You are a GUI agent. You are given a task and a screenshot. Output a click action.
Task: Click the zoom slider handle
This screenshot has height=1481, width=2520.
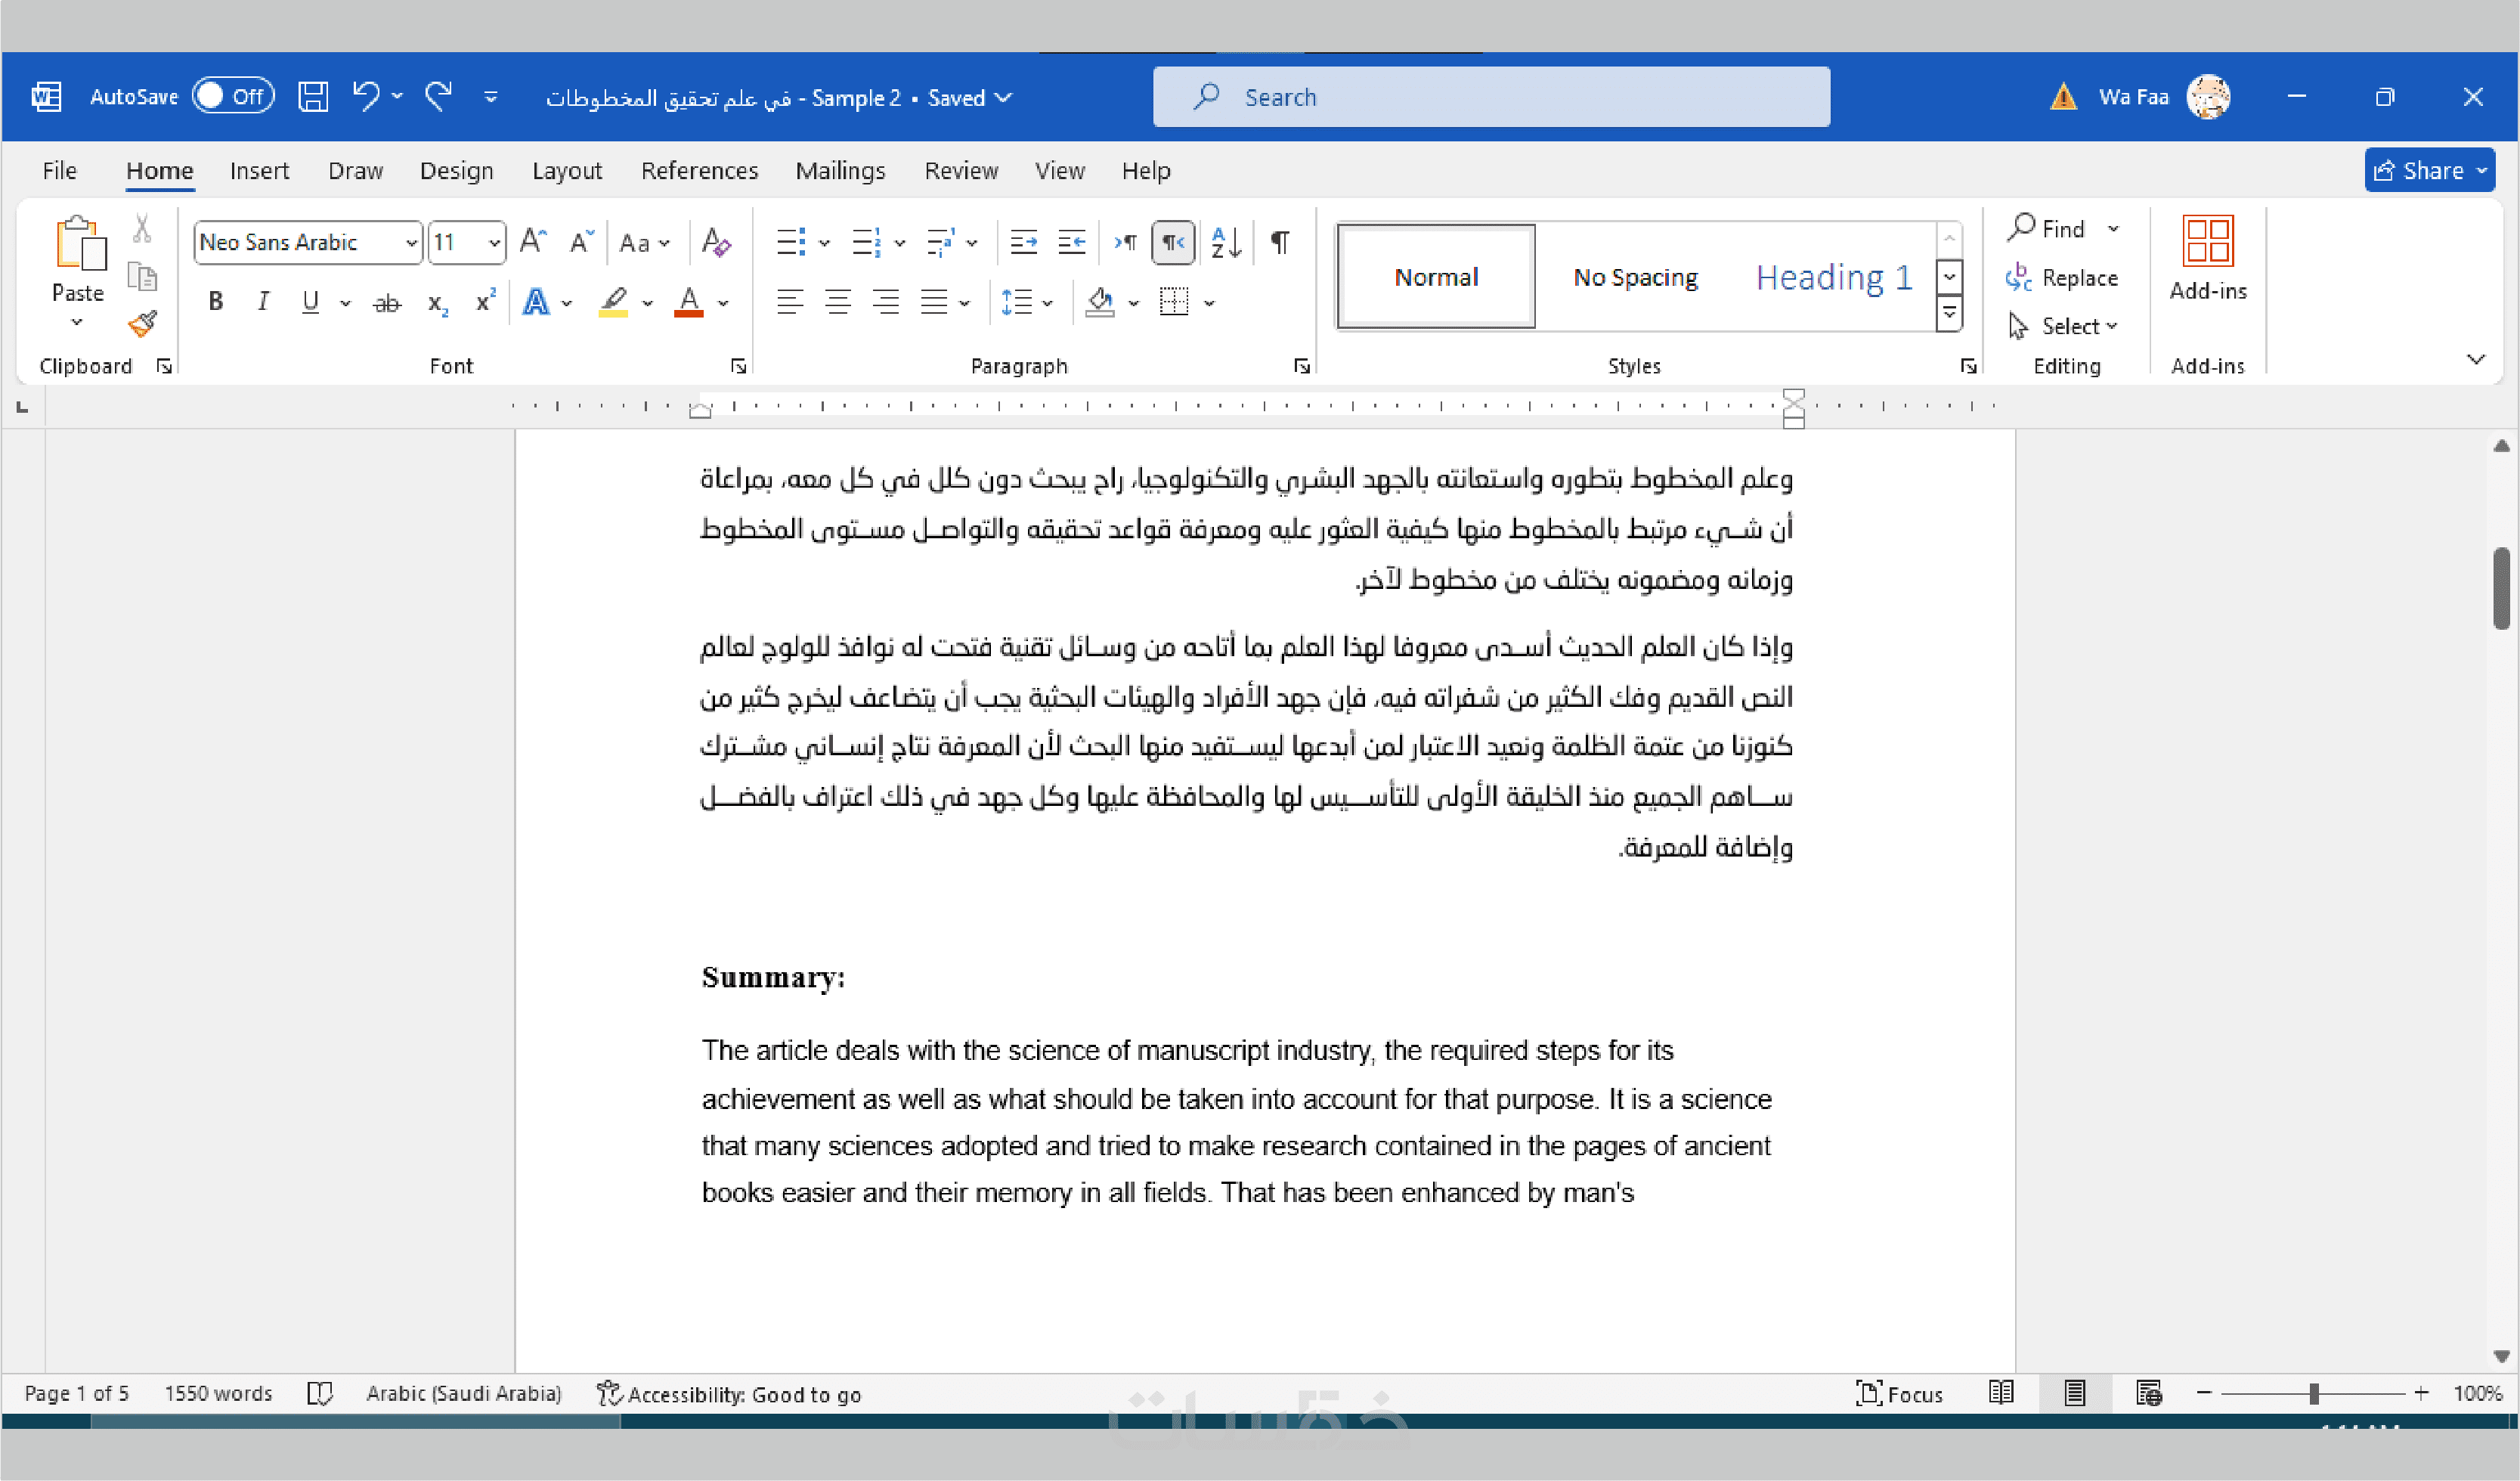pyautogui.click(x=2314, y=1393)
